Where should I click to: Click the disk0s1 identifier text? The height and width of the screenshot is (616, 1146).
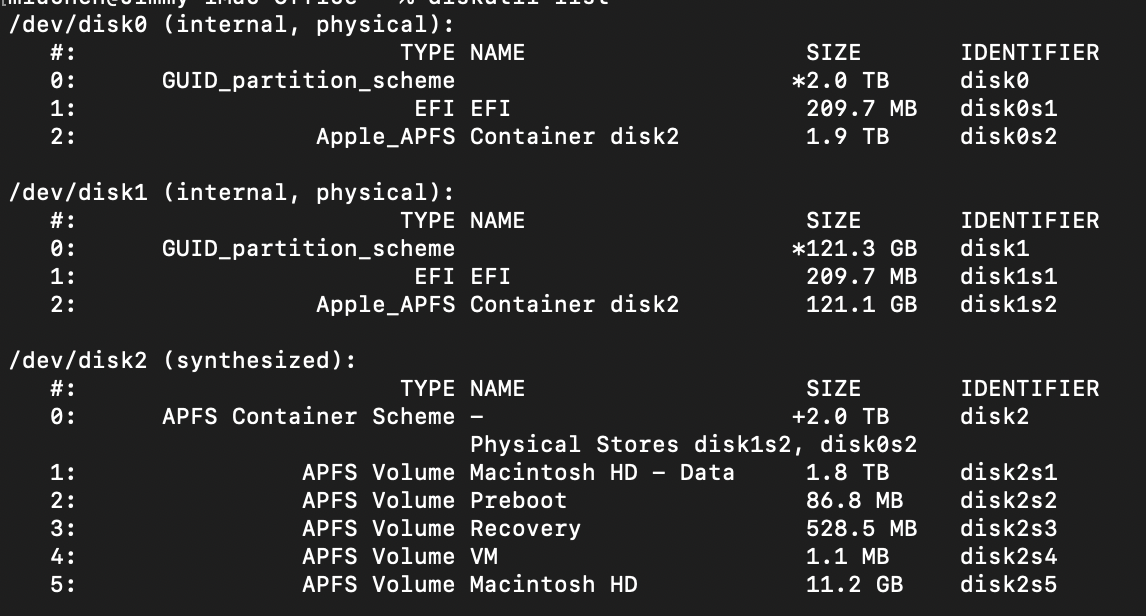click(1008, 109)
